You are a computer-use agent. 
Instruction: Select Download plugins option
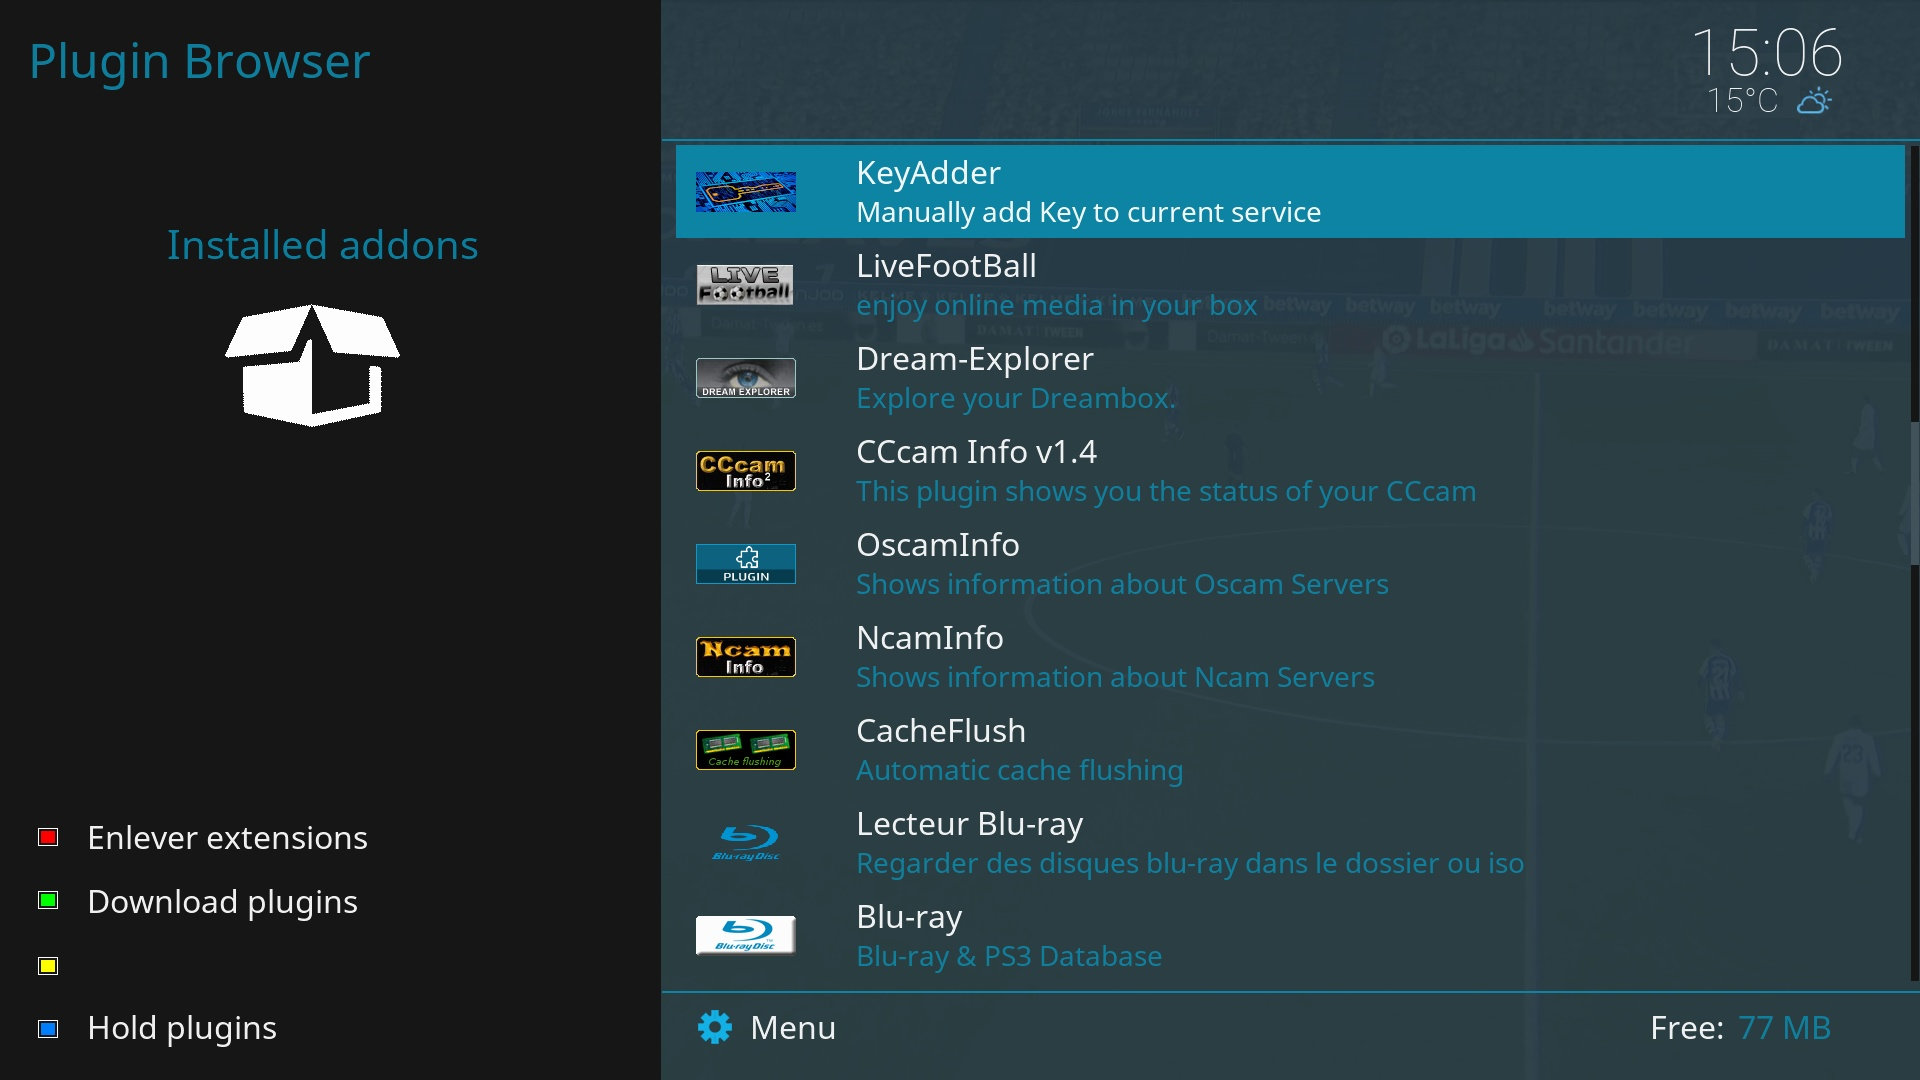pyautogui.click(x=223, y=901)
